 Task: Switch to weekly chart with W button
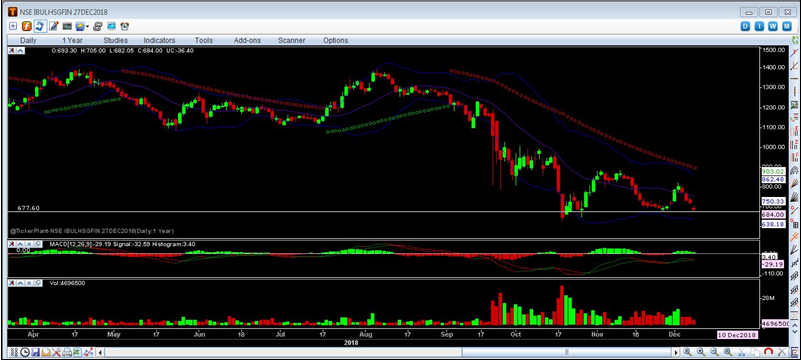point(773,27)
